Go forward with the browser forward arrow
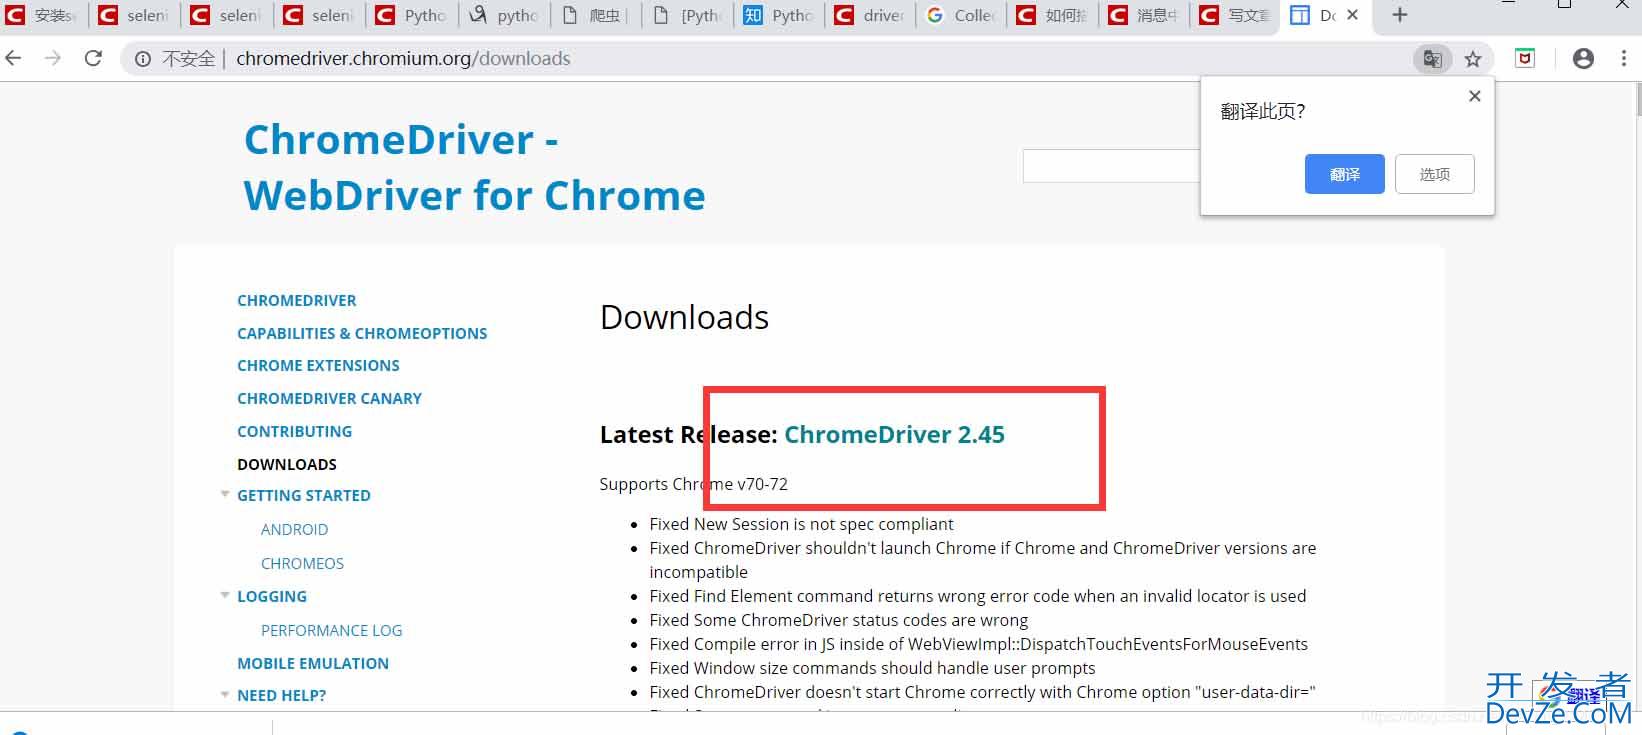 click(x=53, y=59)
